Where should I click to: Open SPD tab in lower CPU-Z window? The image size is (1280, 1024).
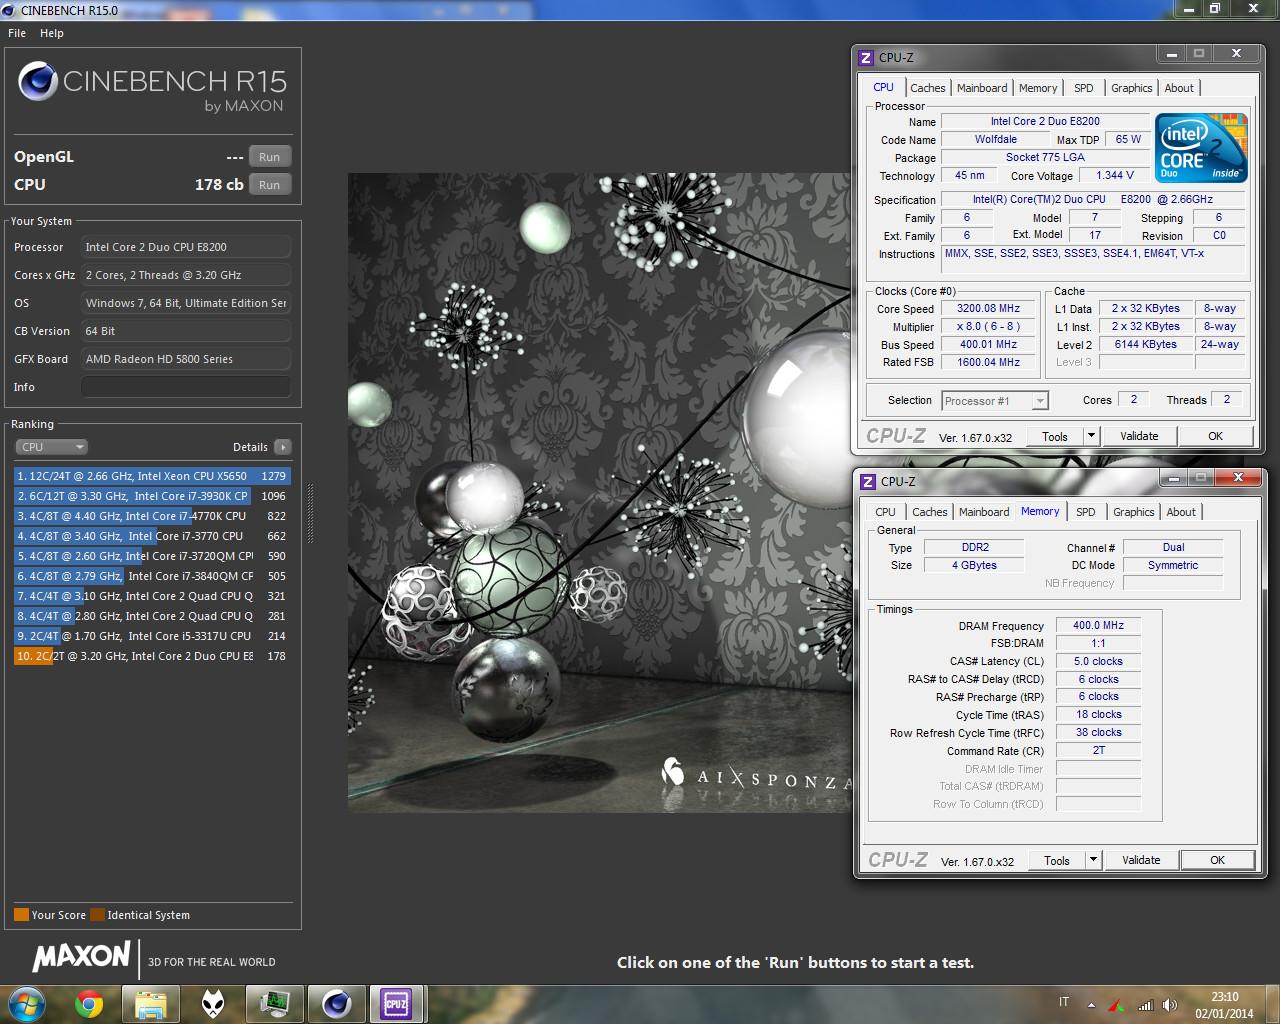pos(1086,512)
